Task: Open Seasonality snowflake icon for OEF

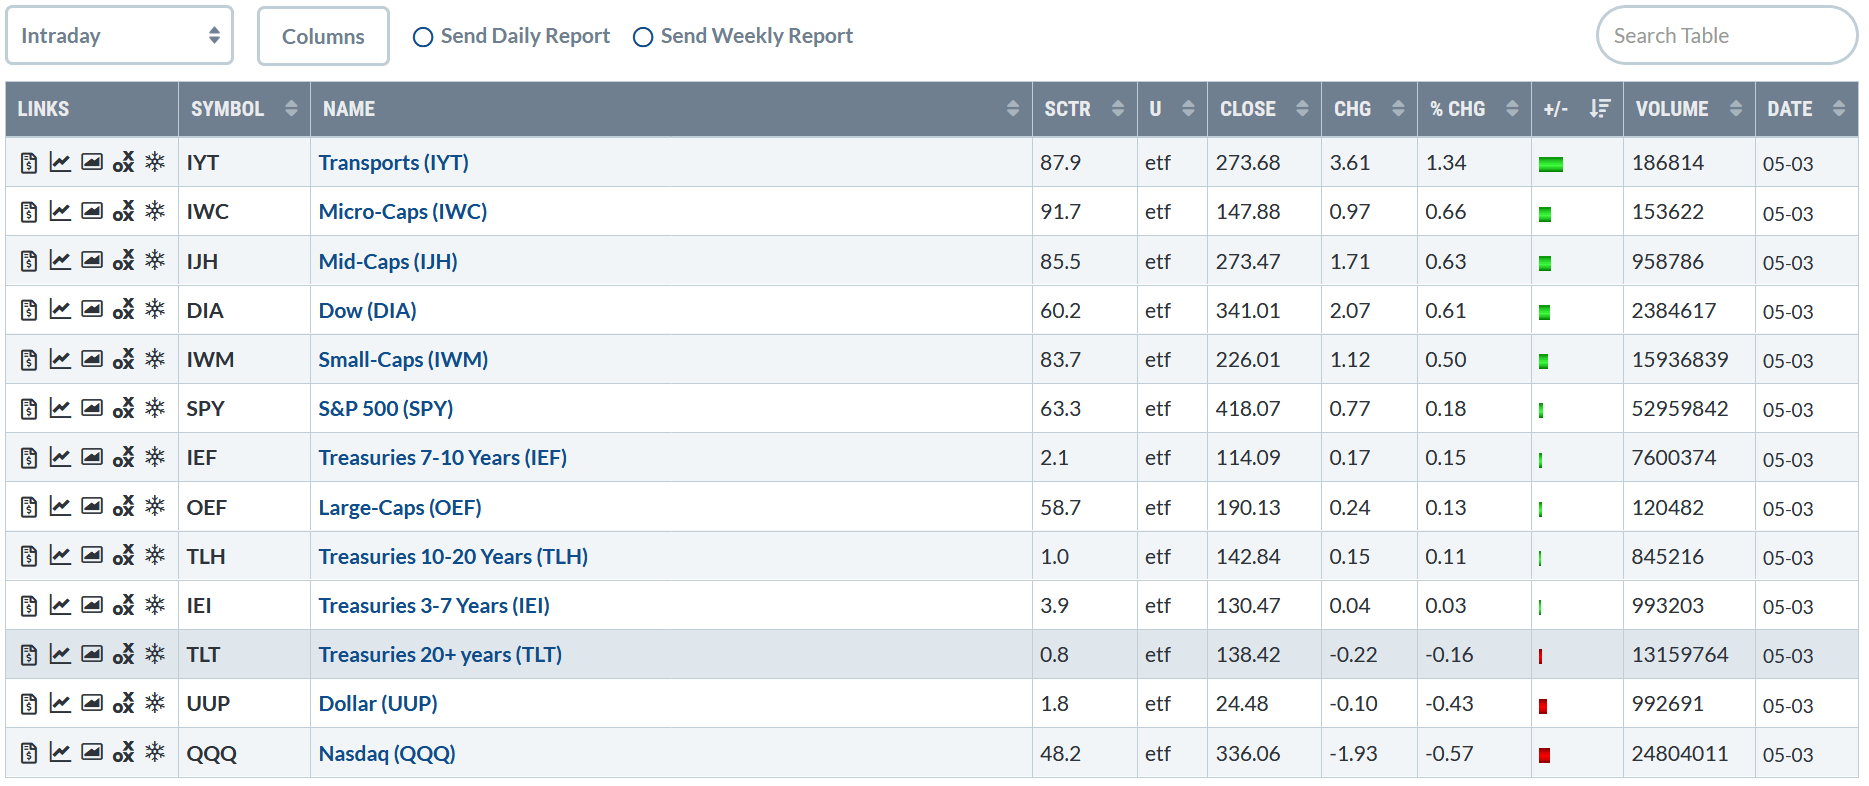Action: point(155,506)
